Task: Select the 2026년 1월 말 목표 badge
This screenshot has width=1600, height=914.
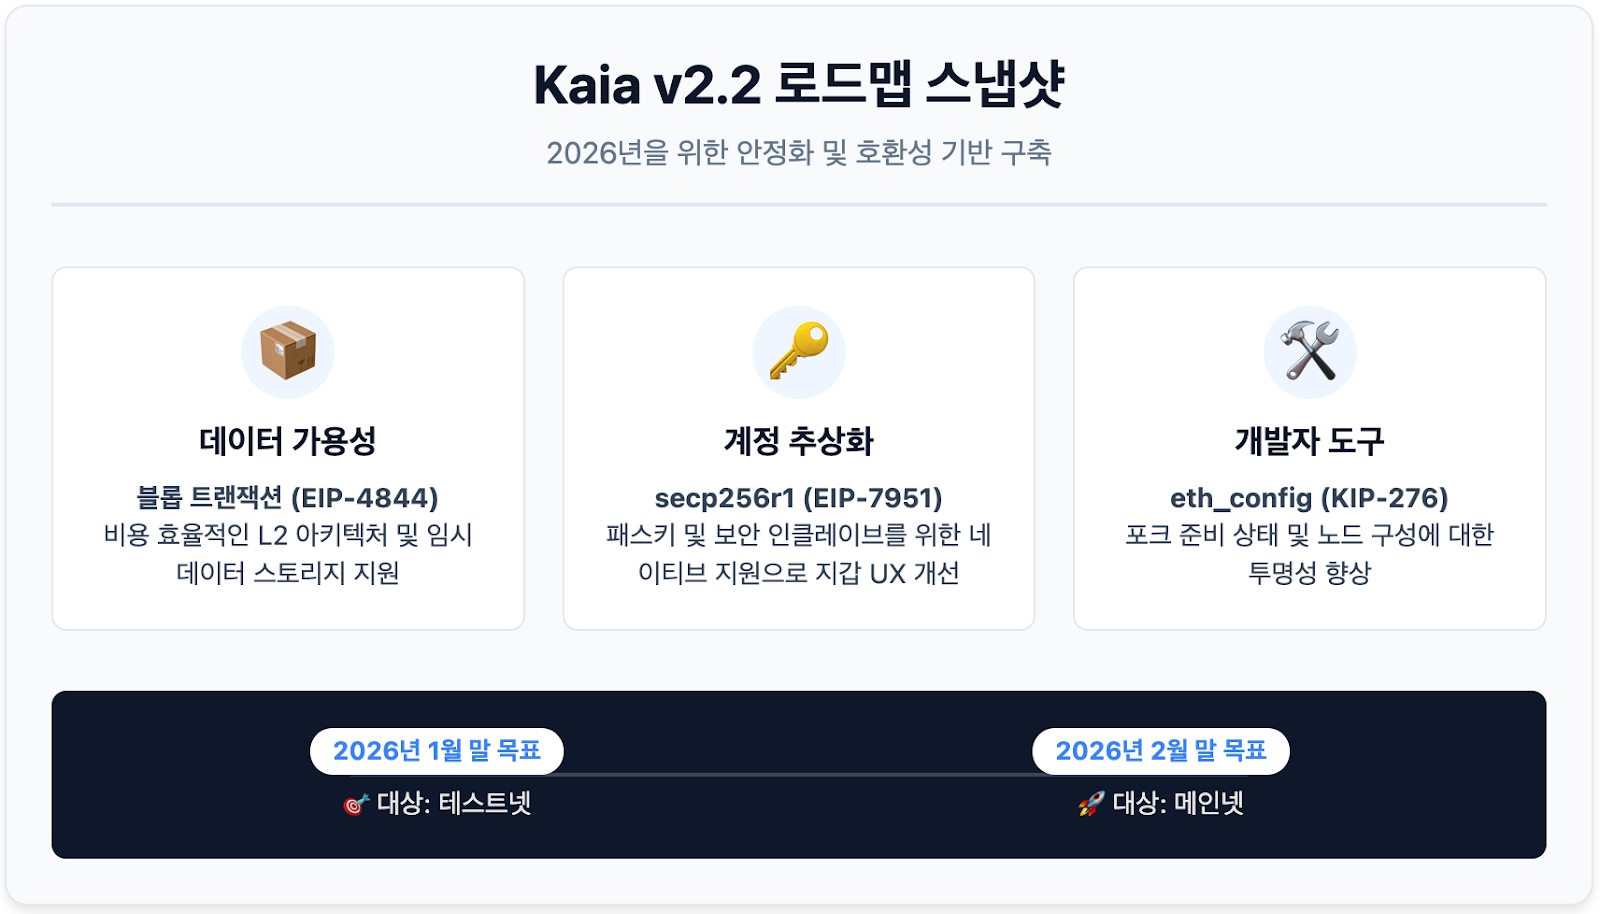Action: coord(437,751)
